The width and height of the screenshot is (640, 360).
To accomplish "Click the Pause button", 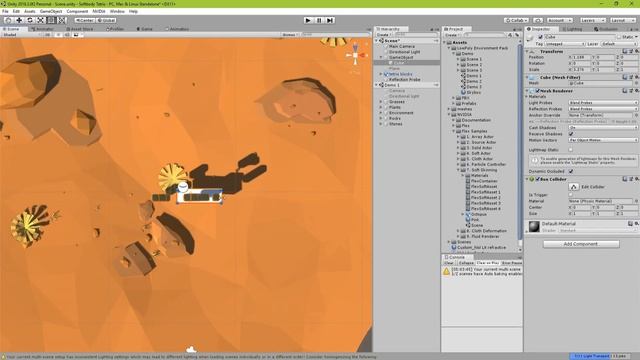I will click(x=319, y=20).
